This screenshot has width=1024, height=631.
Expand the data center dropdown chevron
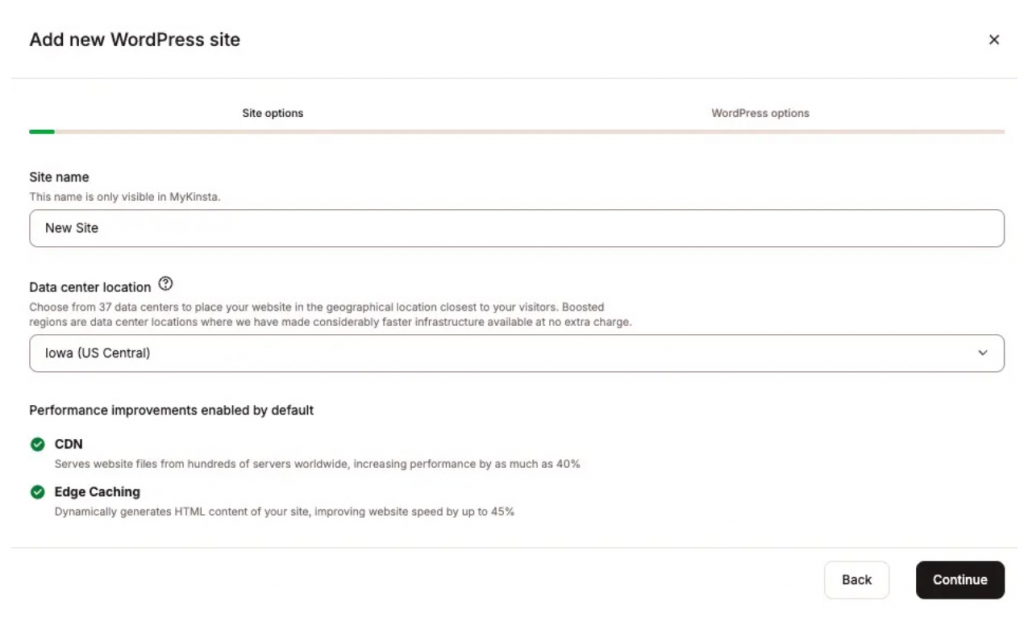click(982, 353)
